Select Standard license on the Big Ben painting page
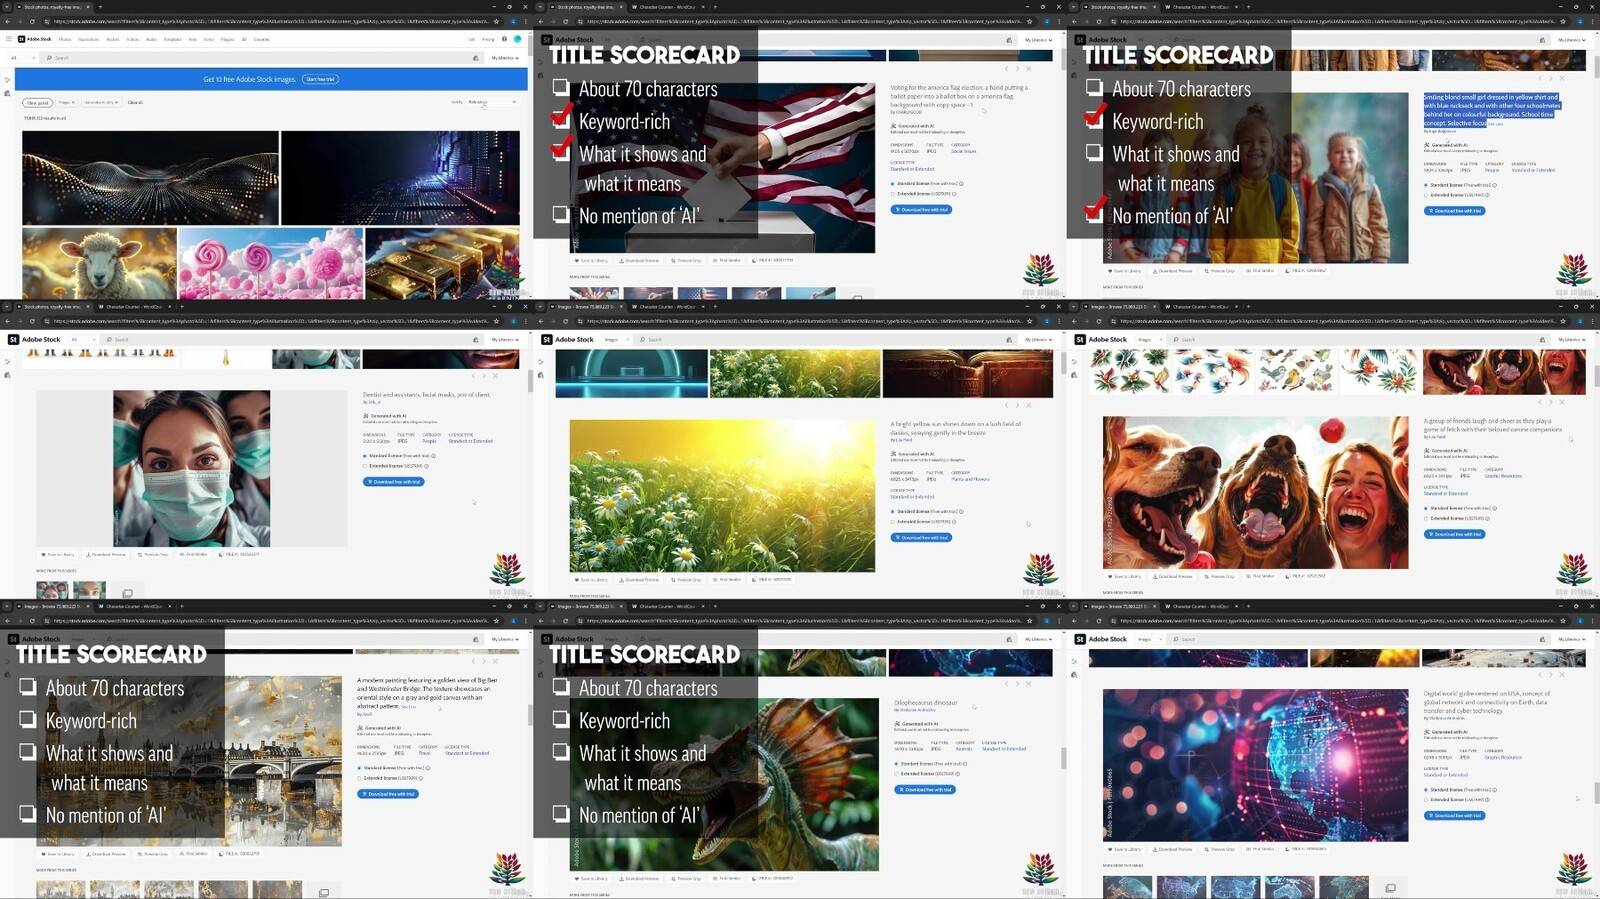 pos(360,768)
